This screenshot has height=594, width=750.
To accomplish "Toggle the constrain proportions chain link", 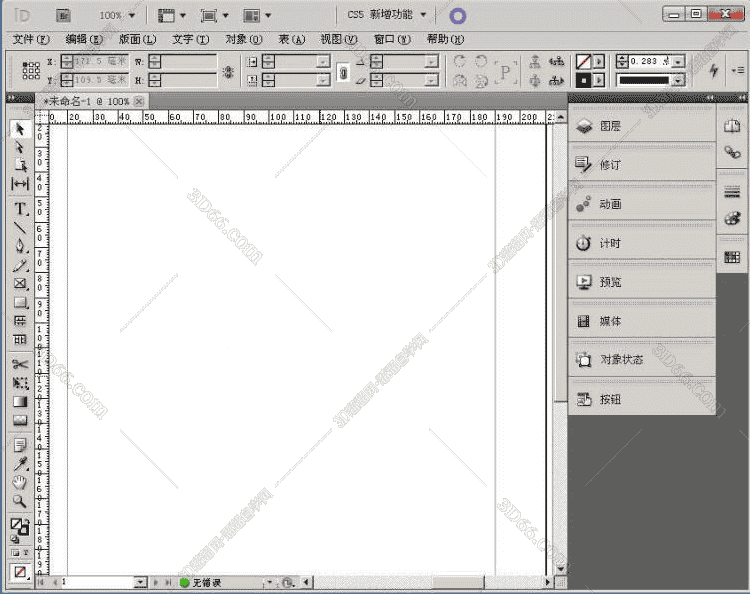I will pos(343,71).
